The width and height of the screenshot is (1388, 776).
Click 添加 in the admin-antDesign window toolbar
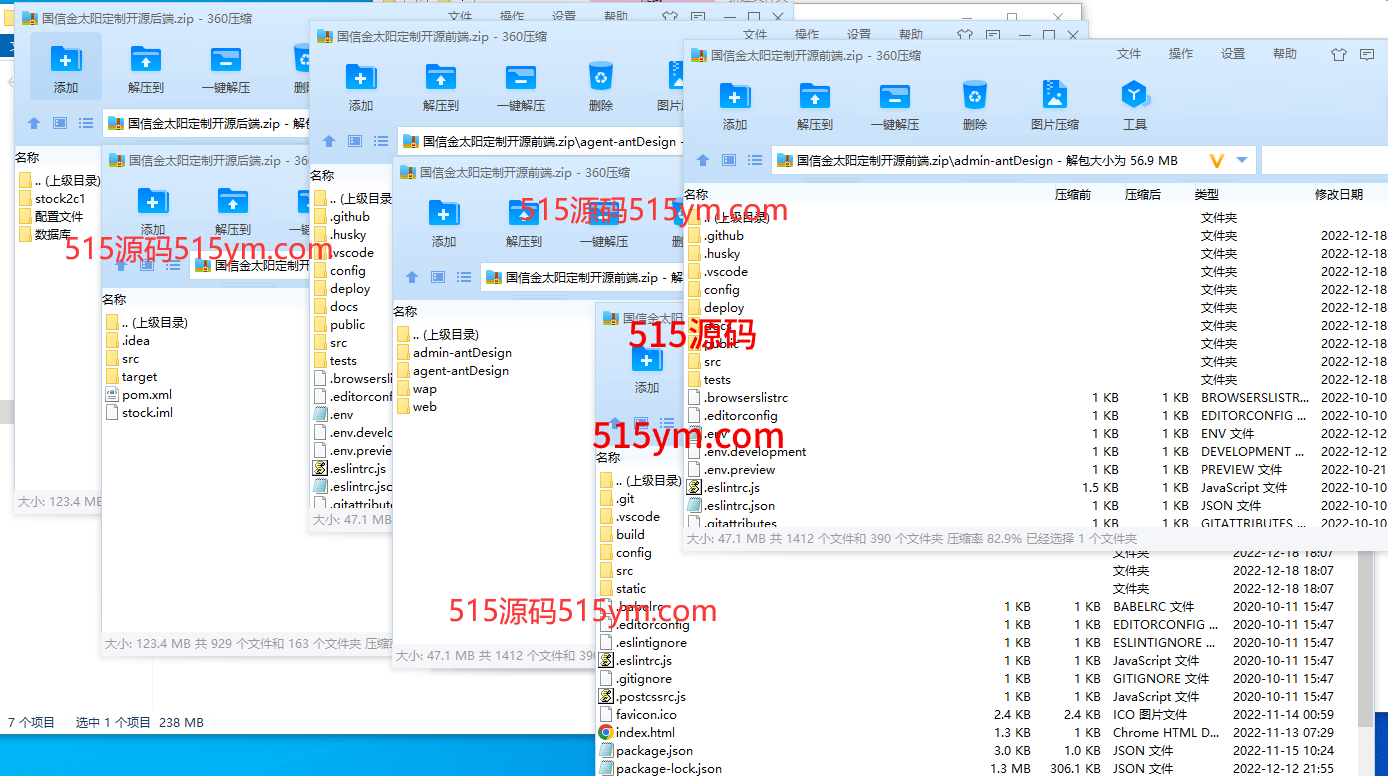click(735, 106)
